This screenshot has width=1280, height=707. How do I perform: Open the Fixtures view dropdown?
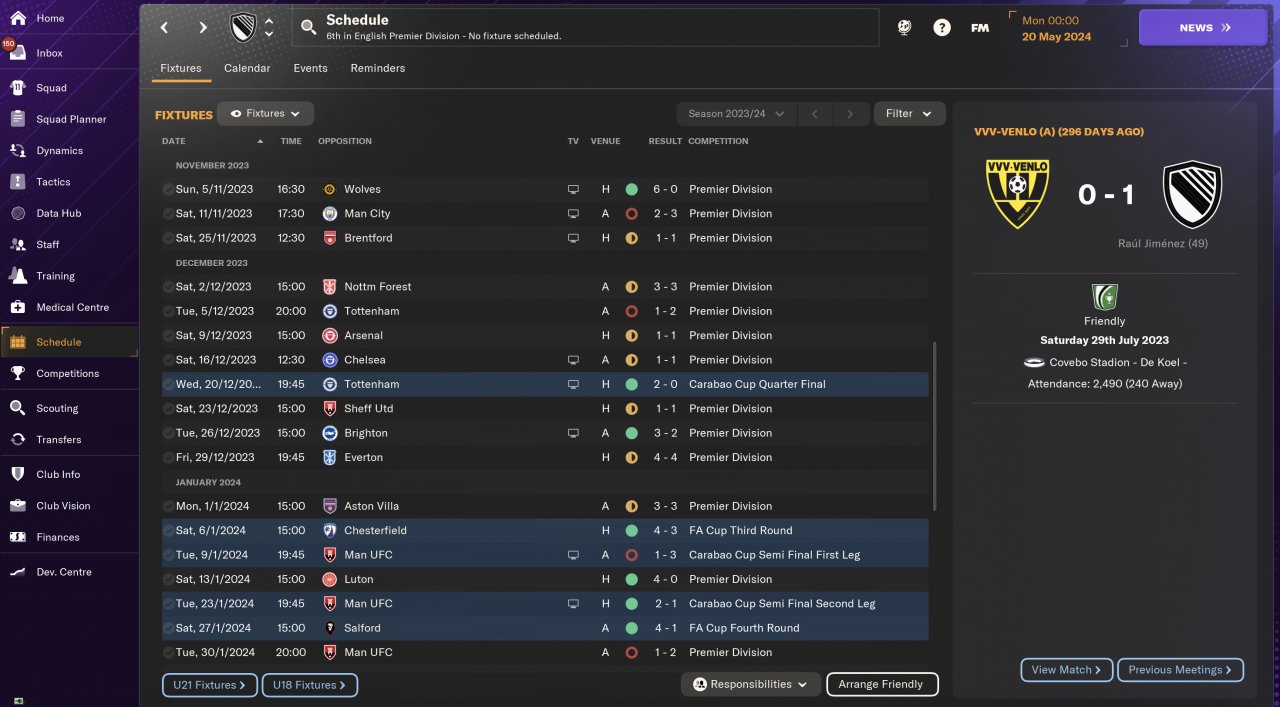265,114
